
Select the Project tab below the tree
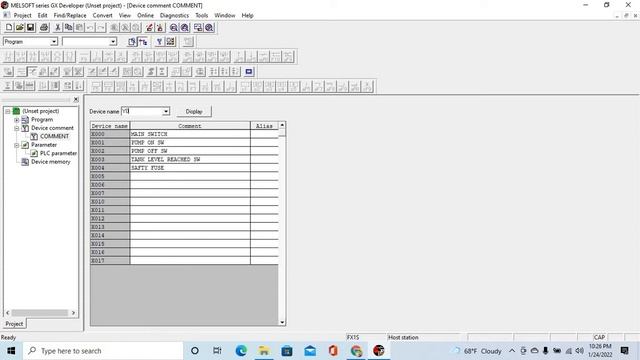pyautogui.click(x=14, y=324)
